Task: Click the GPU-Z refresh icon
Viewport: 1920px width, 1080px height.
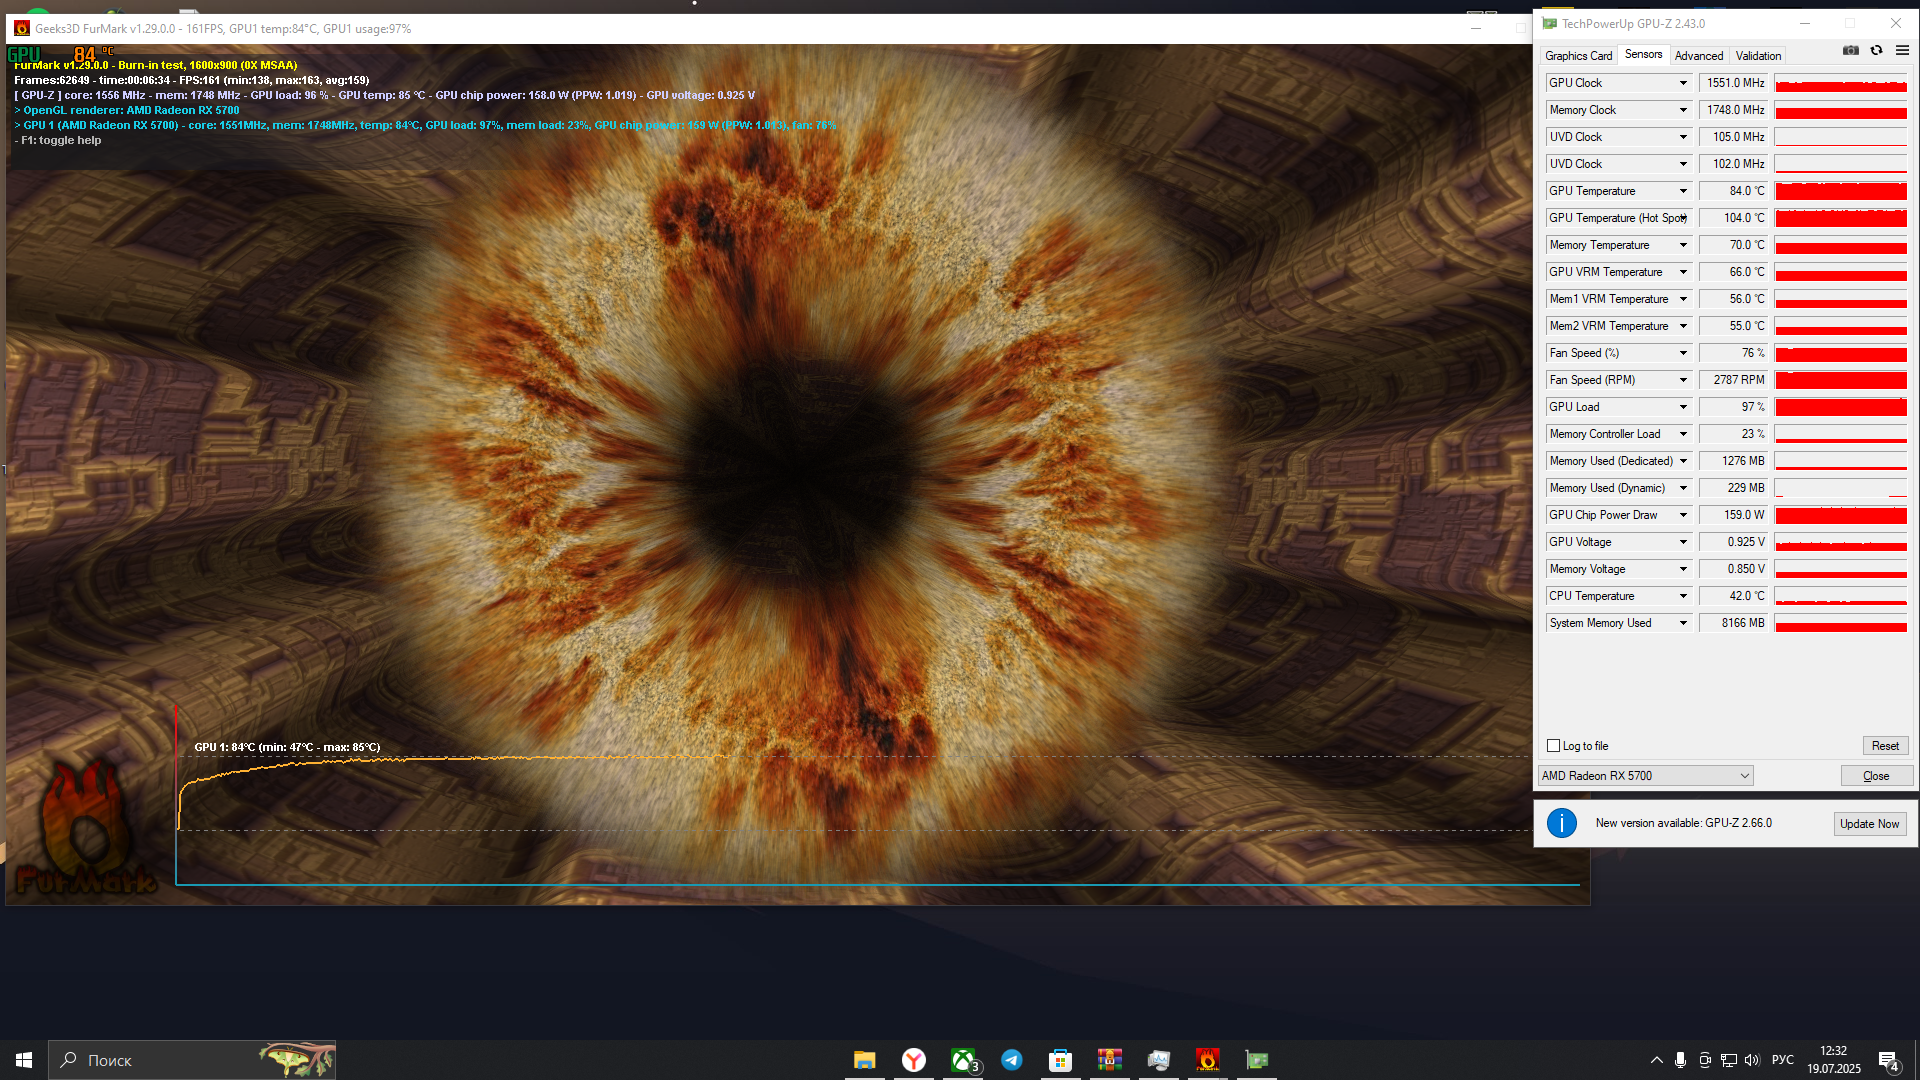Action: coord(1877,50)
